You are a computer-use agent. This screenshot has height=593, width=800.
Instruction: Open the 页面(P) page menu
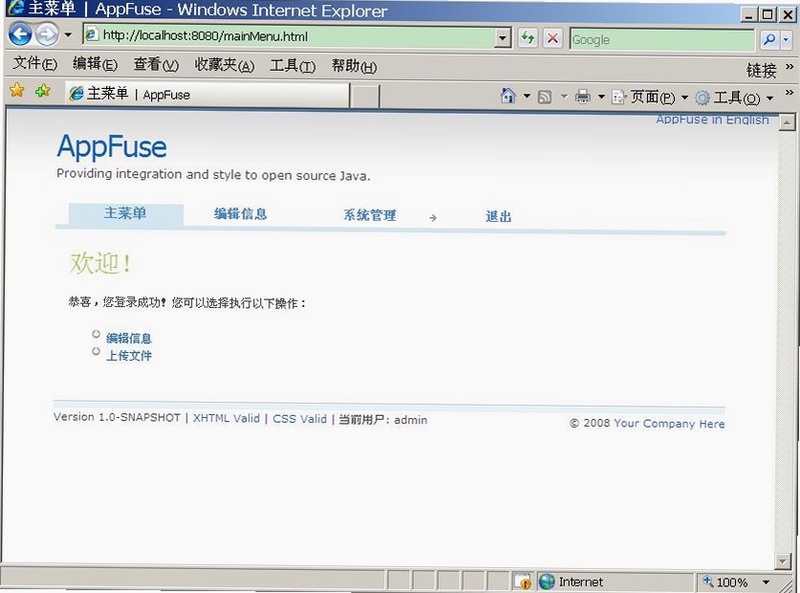pos(650,96)
